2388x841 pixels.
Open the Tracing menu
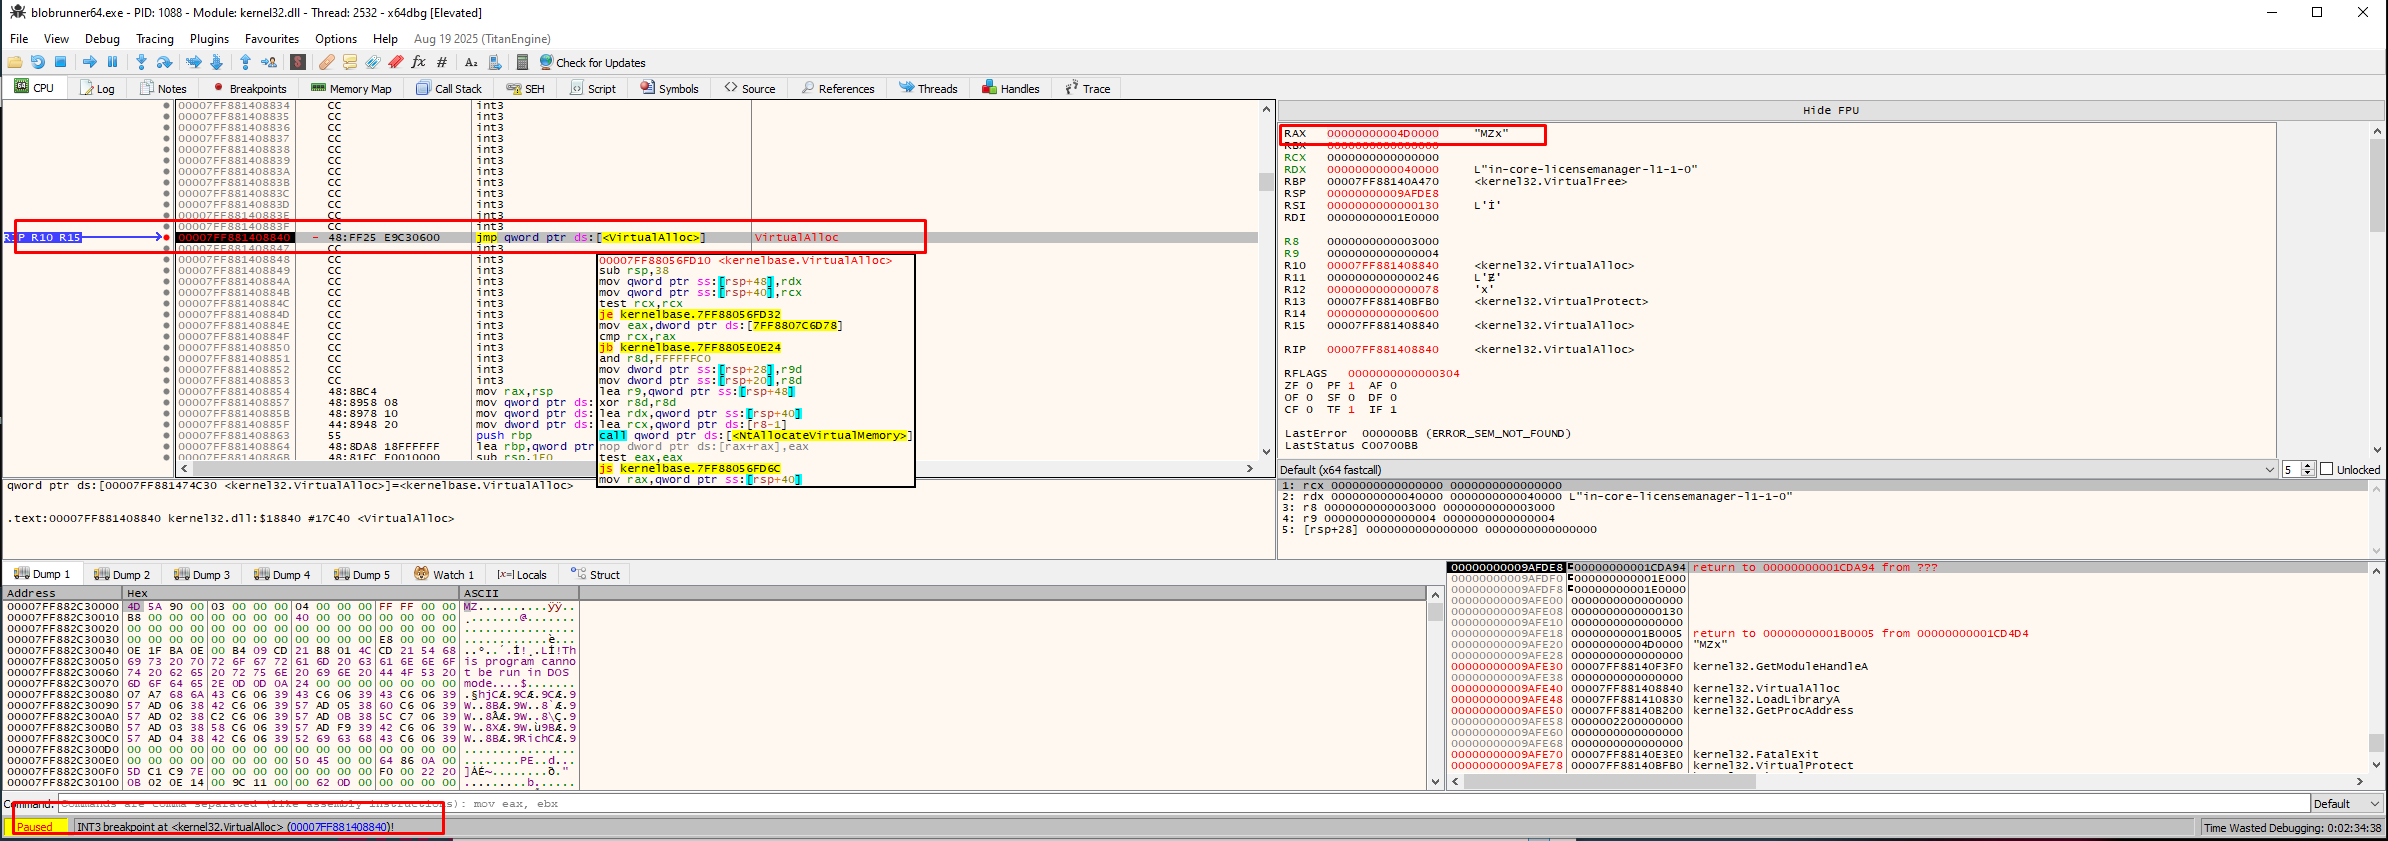[155, 39]
